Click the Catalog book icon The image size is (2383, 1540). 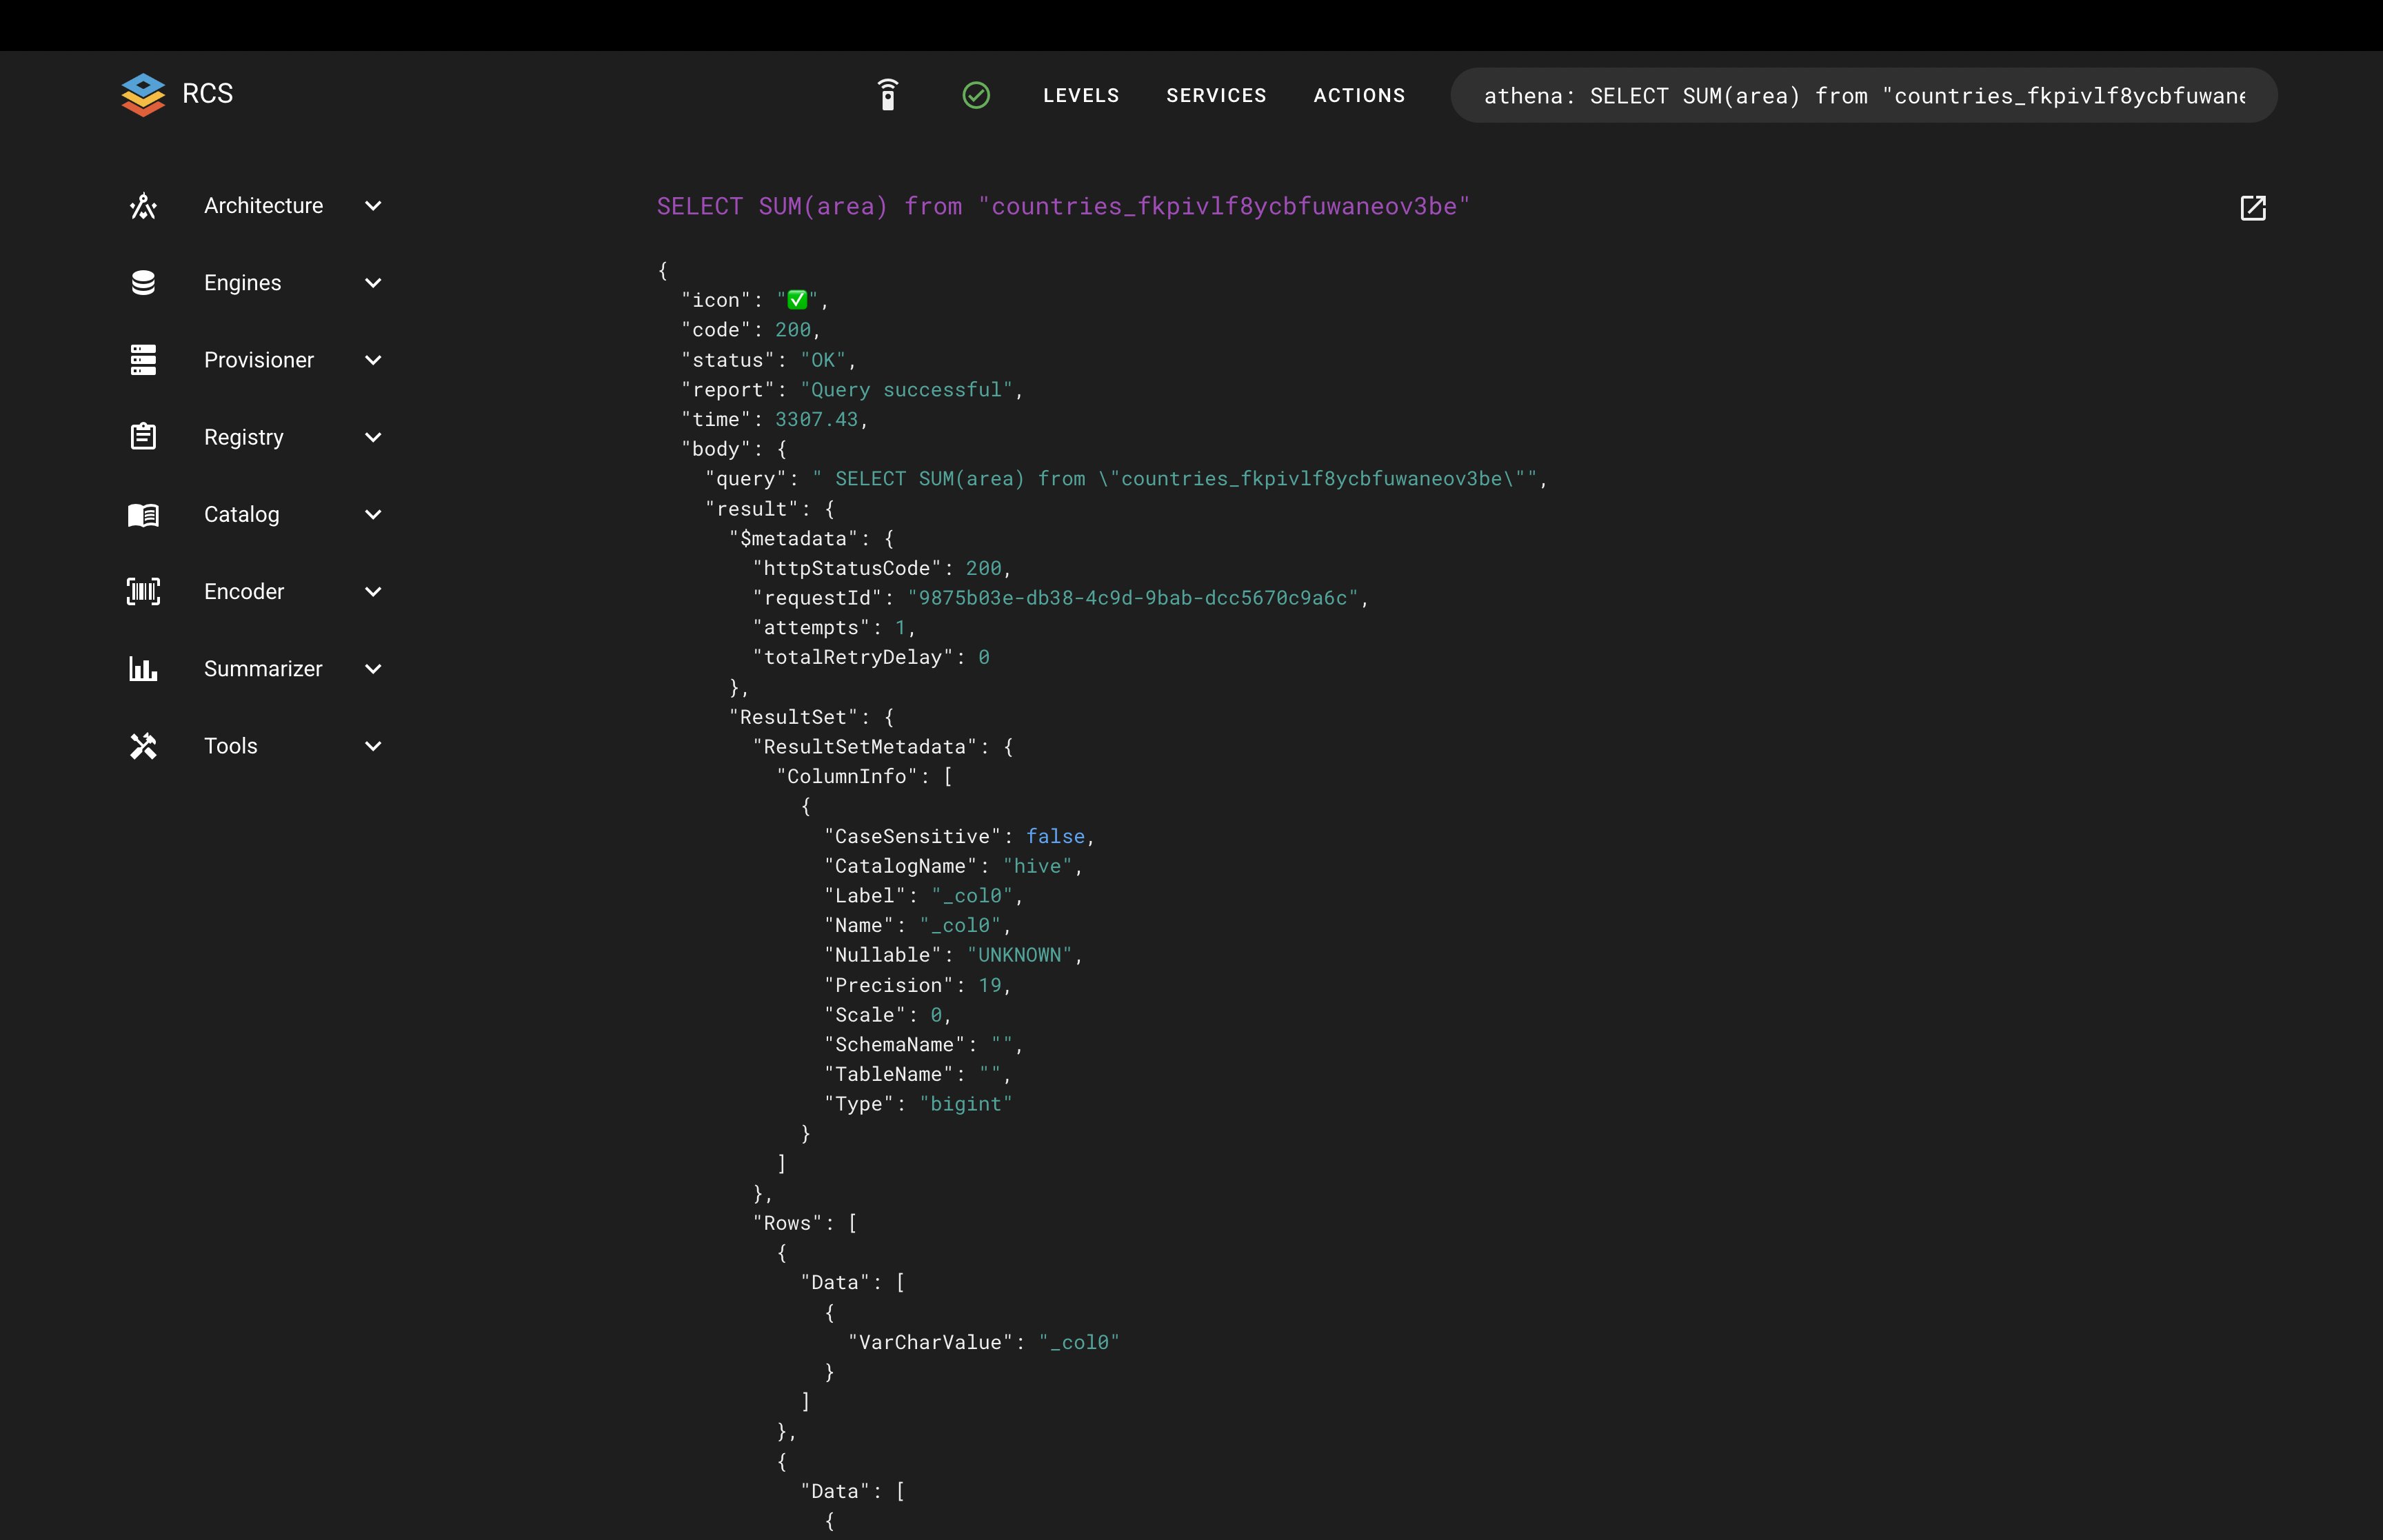(x=143, y=514)
